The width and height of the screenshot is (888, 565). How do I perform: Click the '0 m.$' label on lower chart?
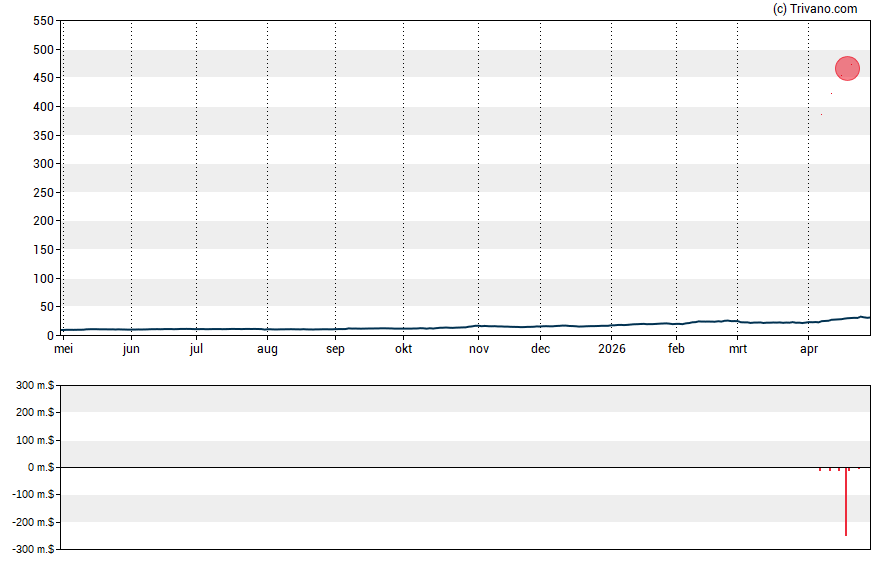tap(39, 468)
